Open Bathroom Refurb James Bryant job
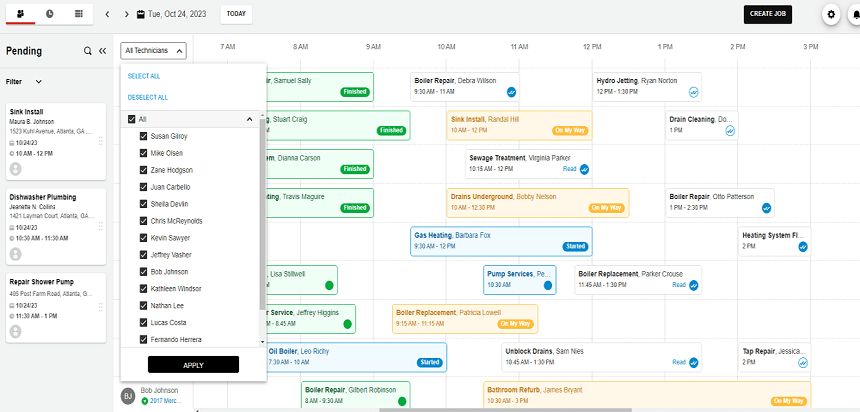 click(647, 396)
